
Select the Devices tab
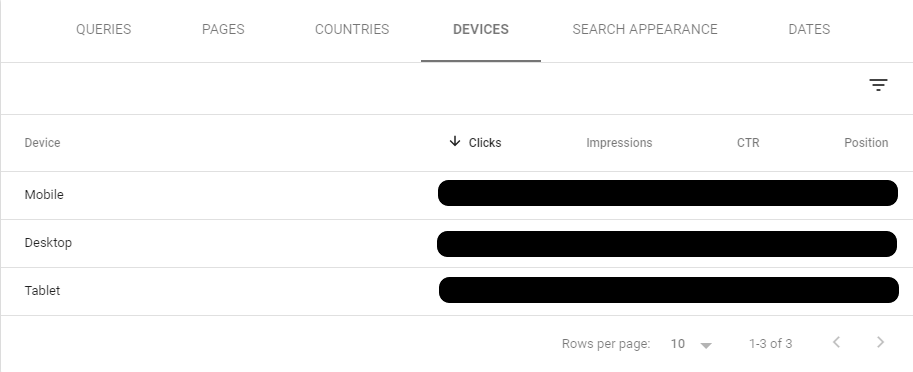coord(481,30)
